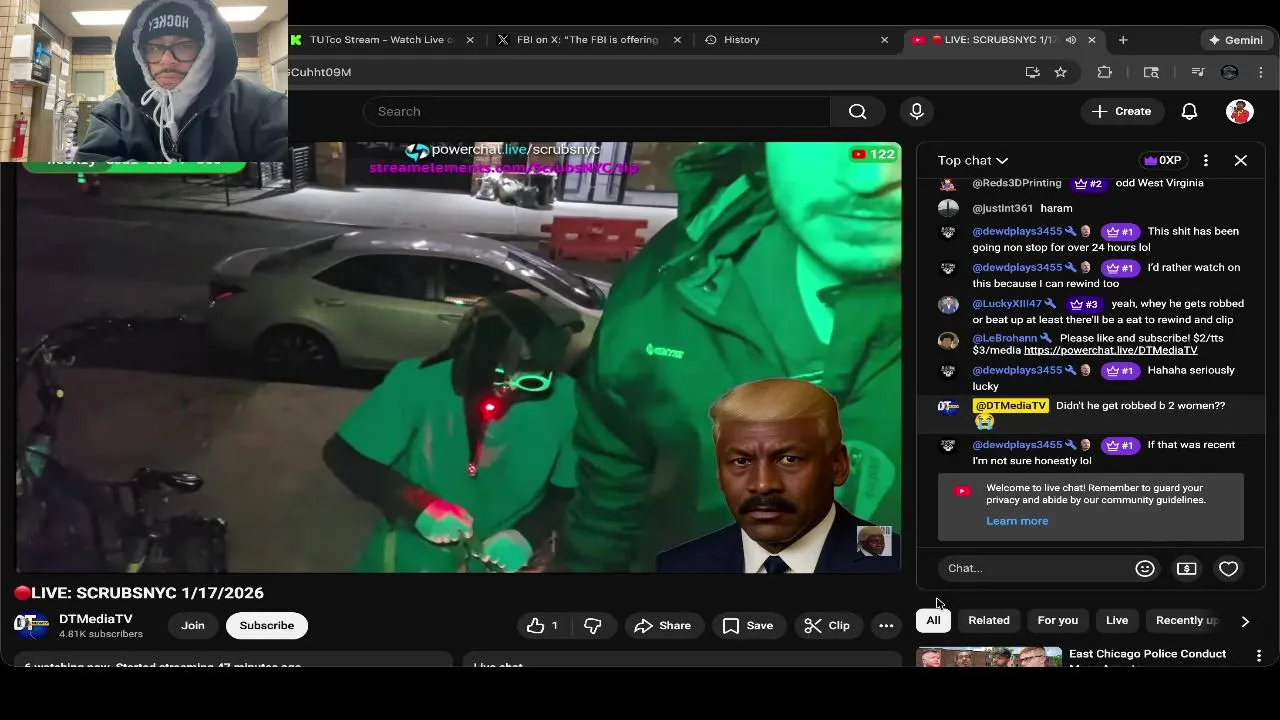Open the DTMediaTV channel name
This screenshot has height=720, width=1280.
95,619
